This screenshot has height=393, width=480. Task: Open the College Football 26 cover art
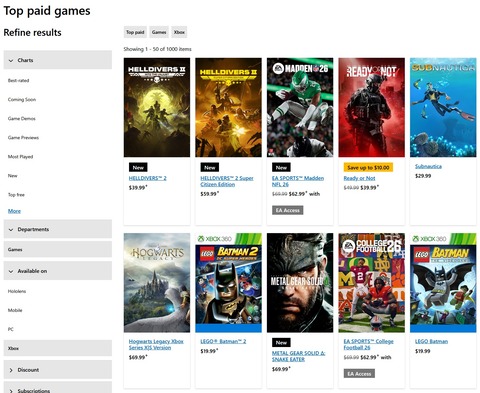click(x=372, y=283)
